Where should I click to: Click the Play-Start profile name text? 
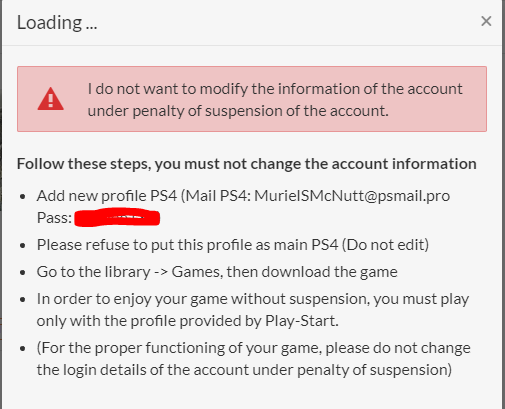[x=301, y=321]
